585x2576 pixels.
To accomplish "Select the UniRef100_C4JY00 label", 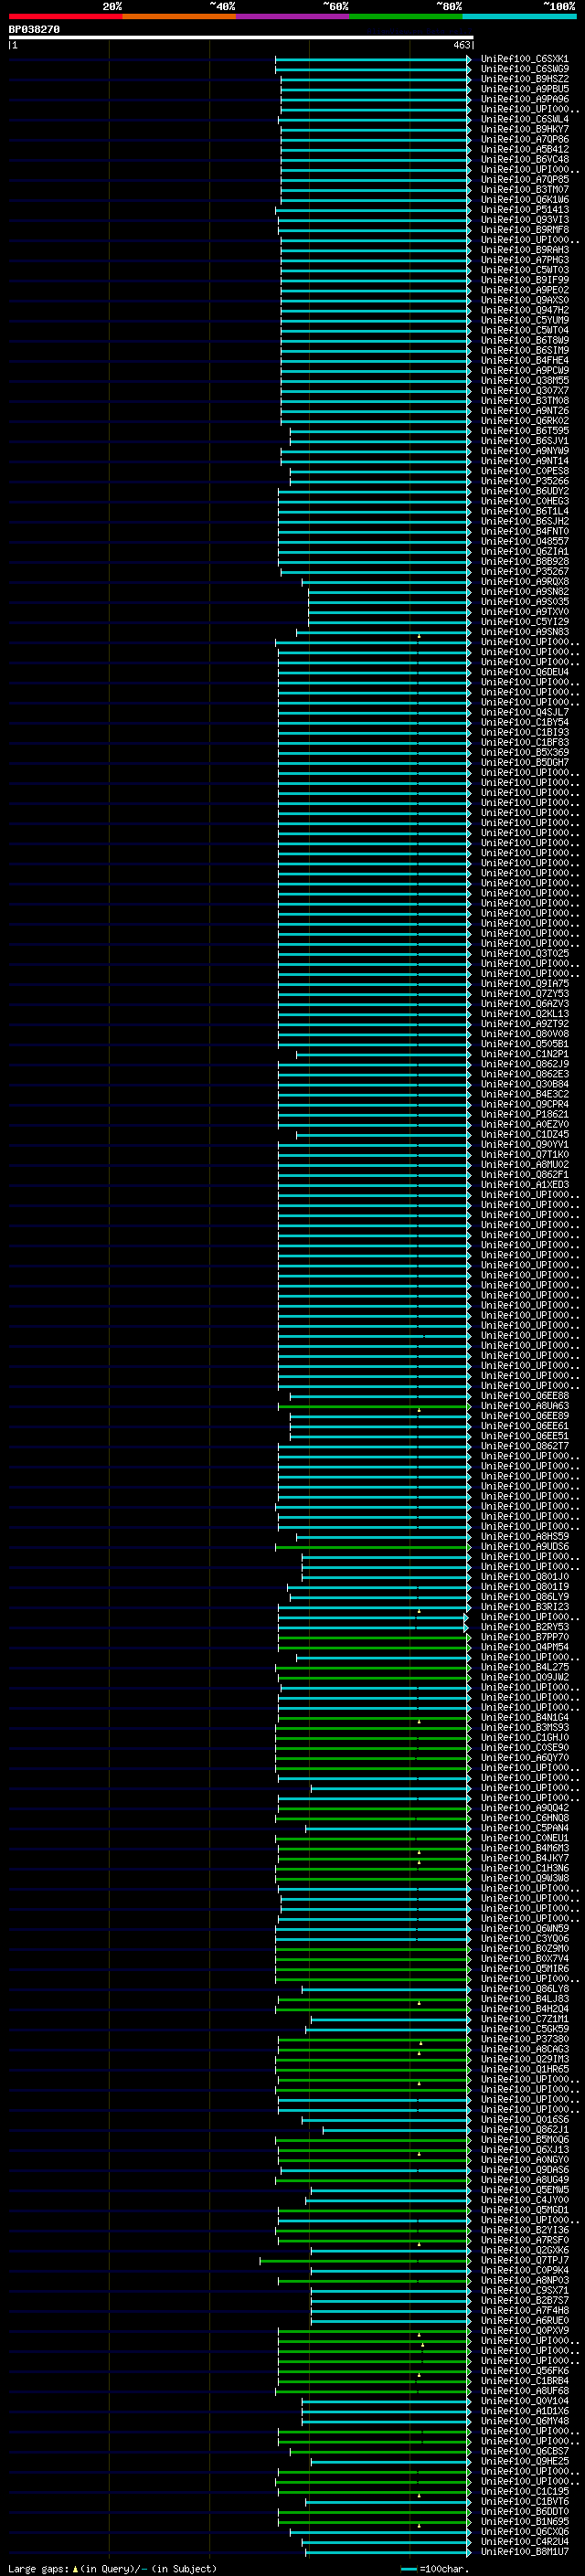I will [x=525, y=2200].
